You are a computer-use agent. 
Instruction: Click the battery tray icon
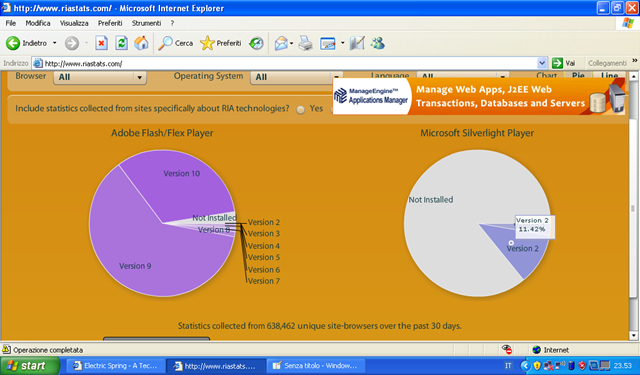pos(571,366)
